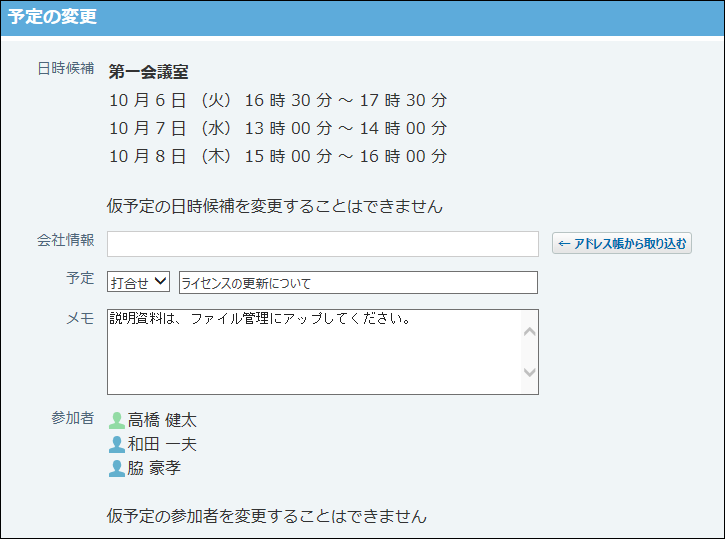Click the 仮予定の参加者を変更することはできません notice
The image size is (725, 539).
tap(267, 516)
